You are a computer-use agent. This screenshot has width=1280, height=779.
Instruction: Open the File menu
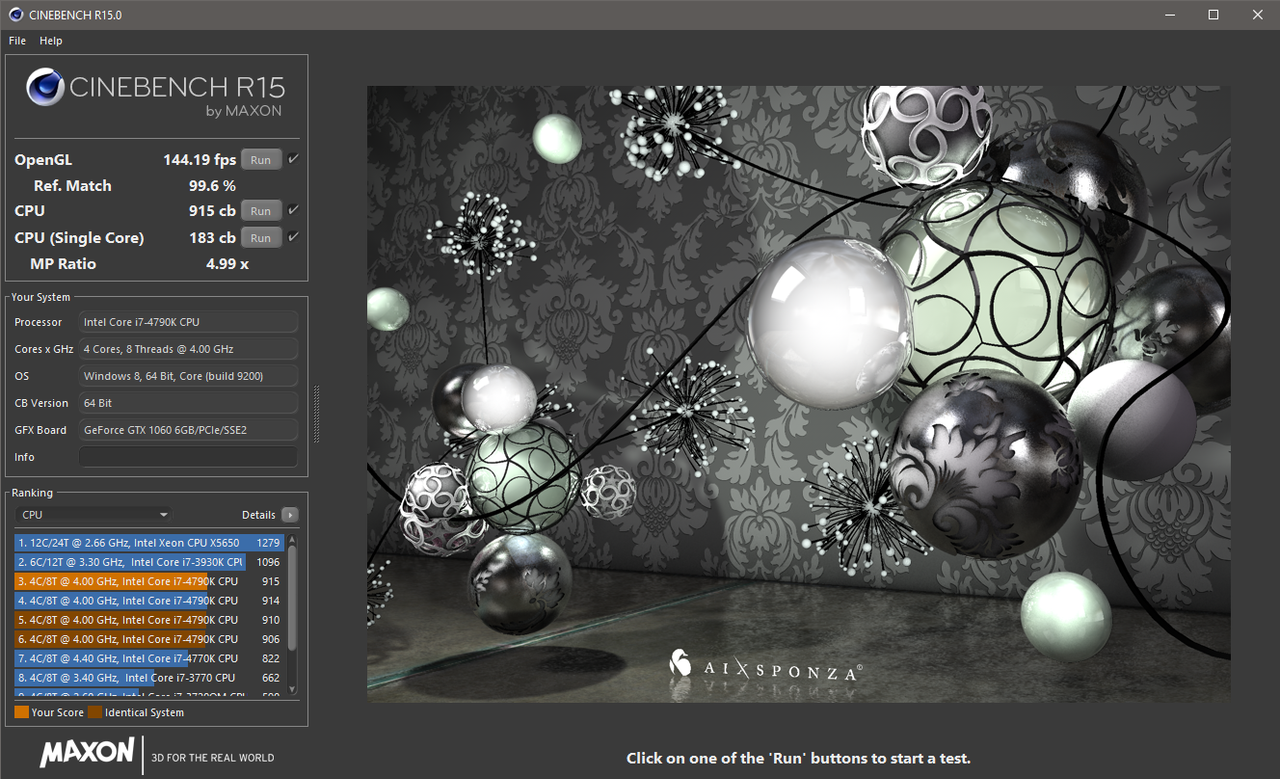click(x=16, y=40)
